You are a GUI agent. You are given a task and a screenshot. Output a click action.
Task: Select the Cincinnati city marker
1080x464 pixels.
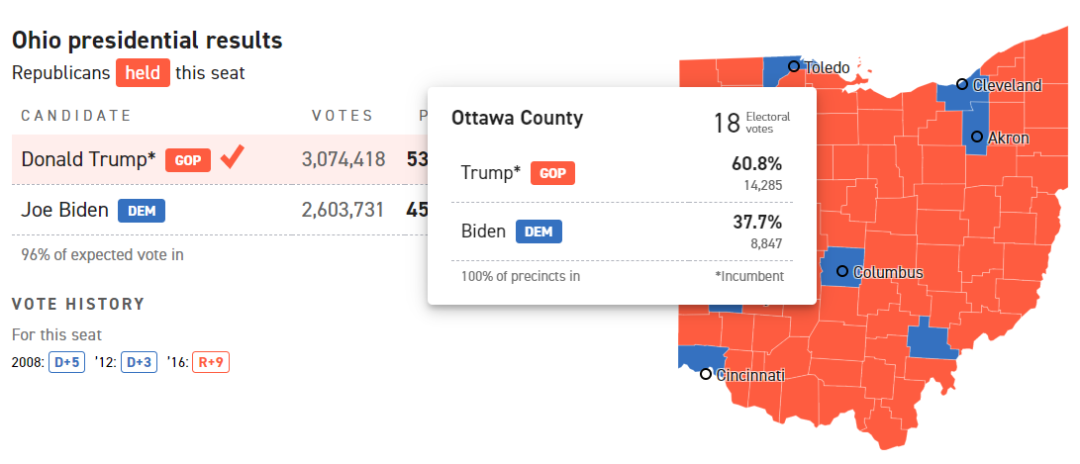click(x=706, y=374)
